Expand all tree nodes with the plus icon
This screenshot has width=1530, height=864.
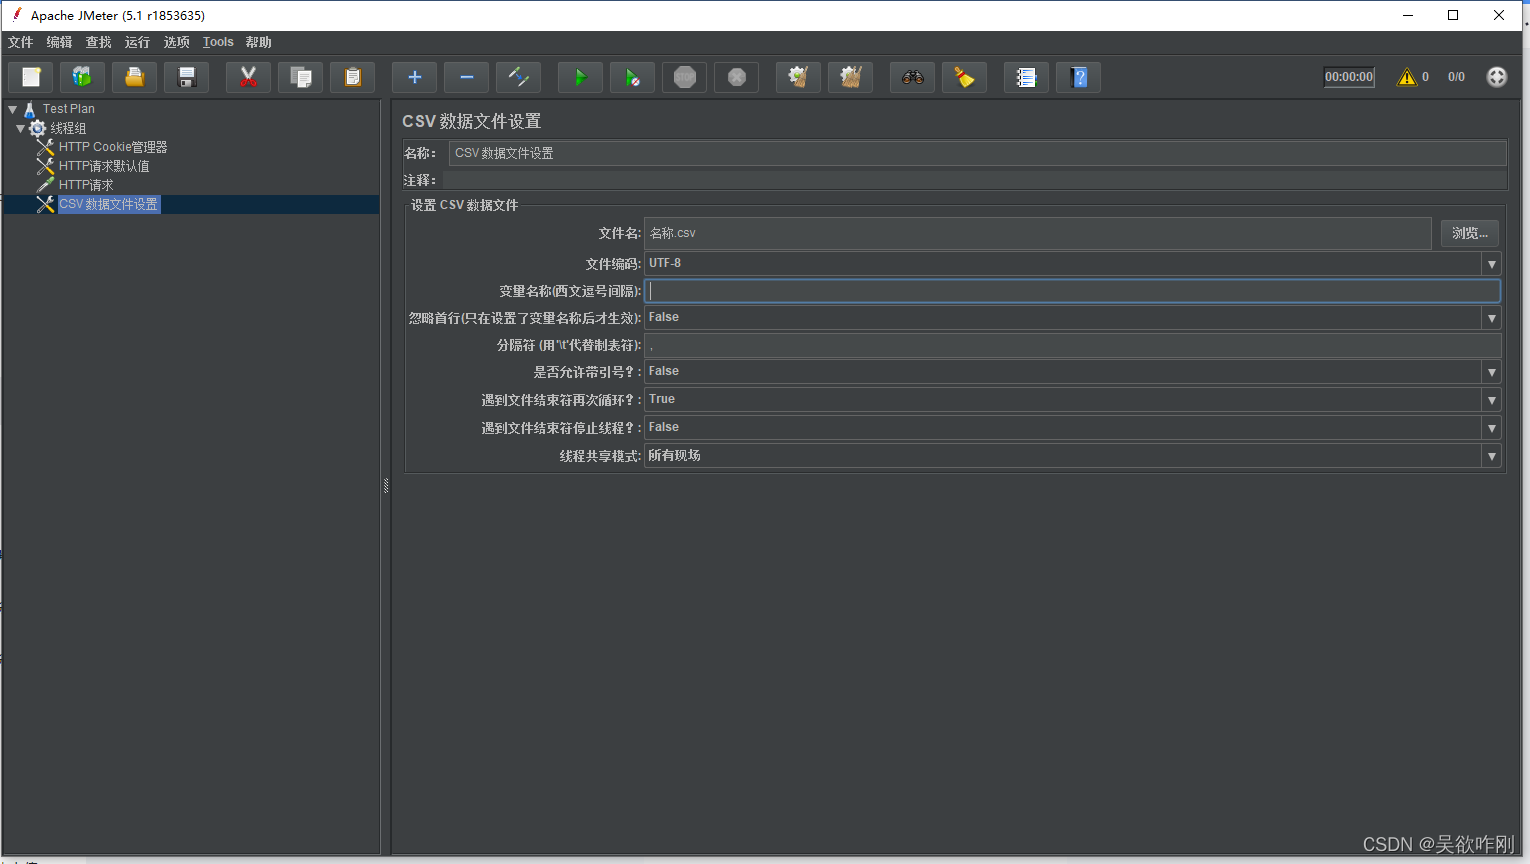414,77
